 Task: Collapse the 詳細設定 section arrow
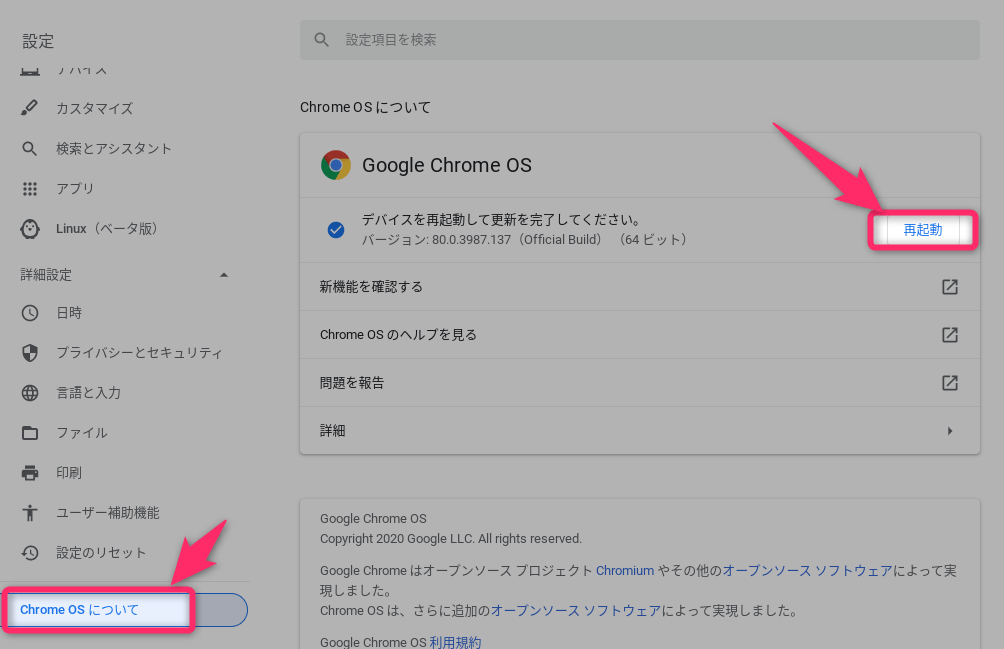[x=223, y=275]
